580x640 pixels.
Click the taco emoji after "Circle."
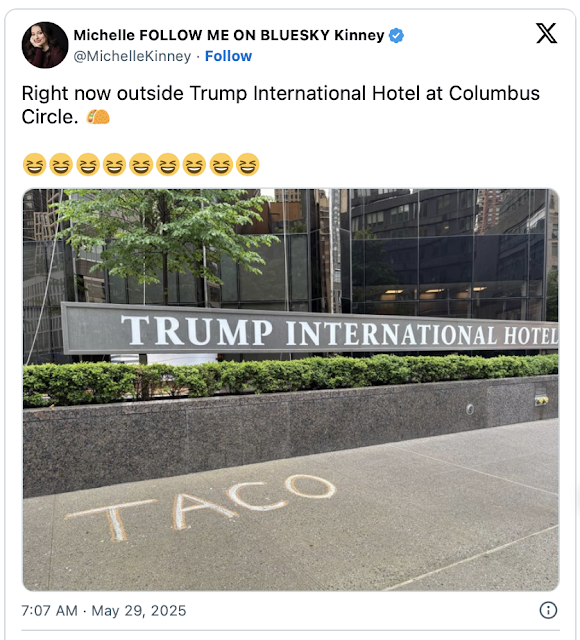coord(98,117)
